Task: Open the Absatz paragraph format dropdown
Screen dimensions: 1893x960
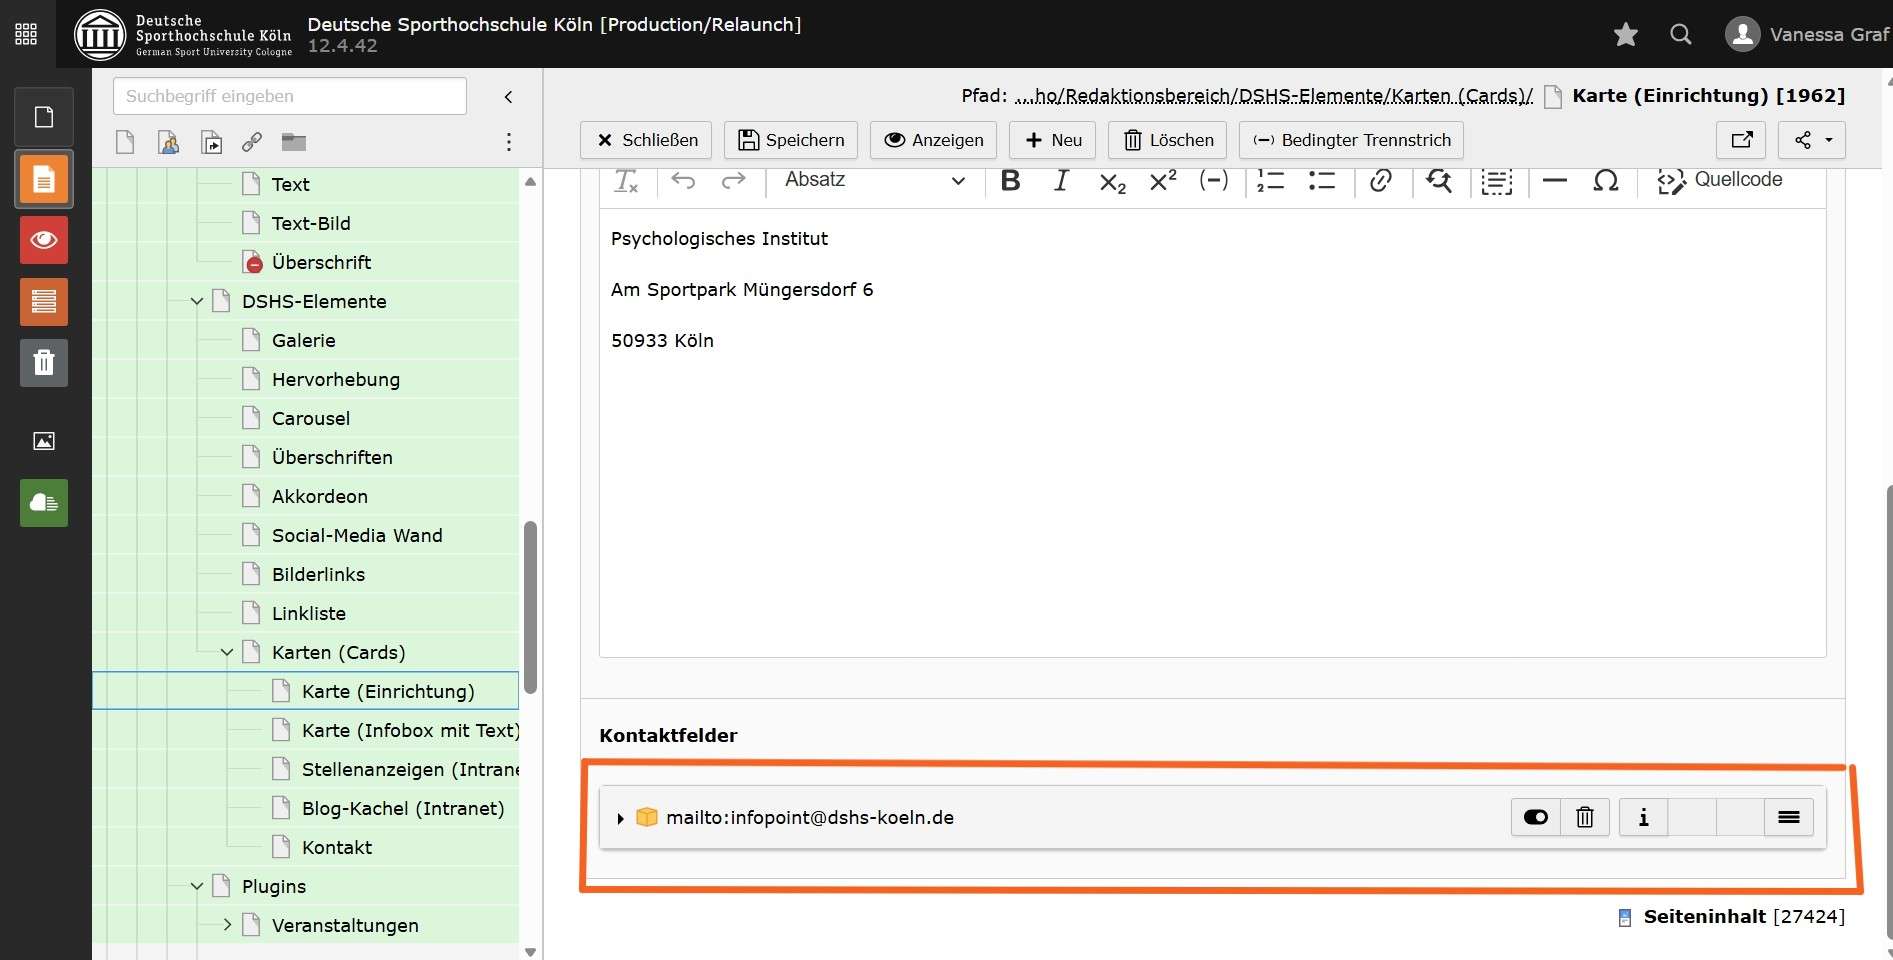Action: tap(874, 181)
